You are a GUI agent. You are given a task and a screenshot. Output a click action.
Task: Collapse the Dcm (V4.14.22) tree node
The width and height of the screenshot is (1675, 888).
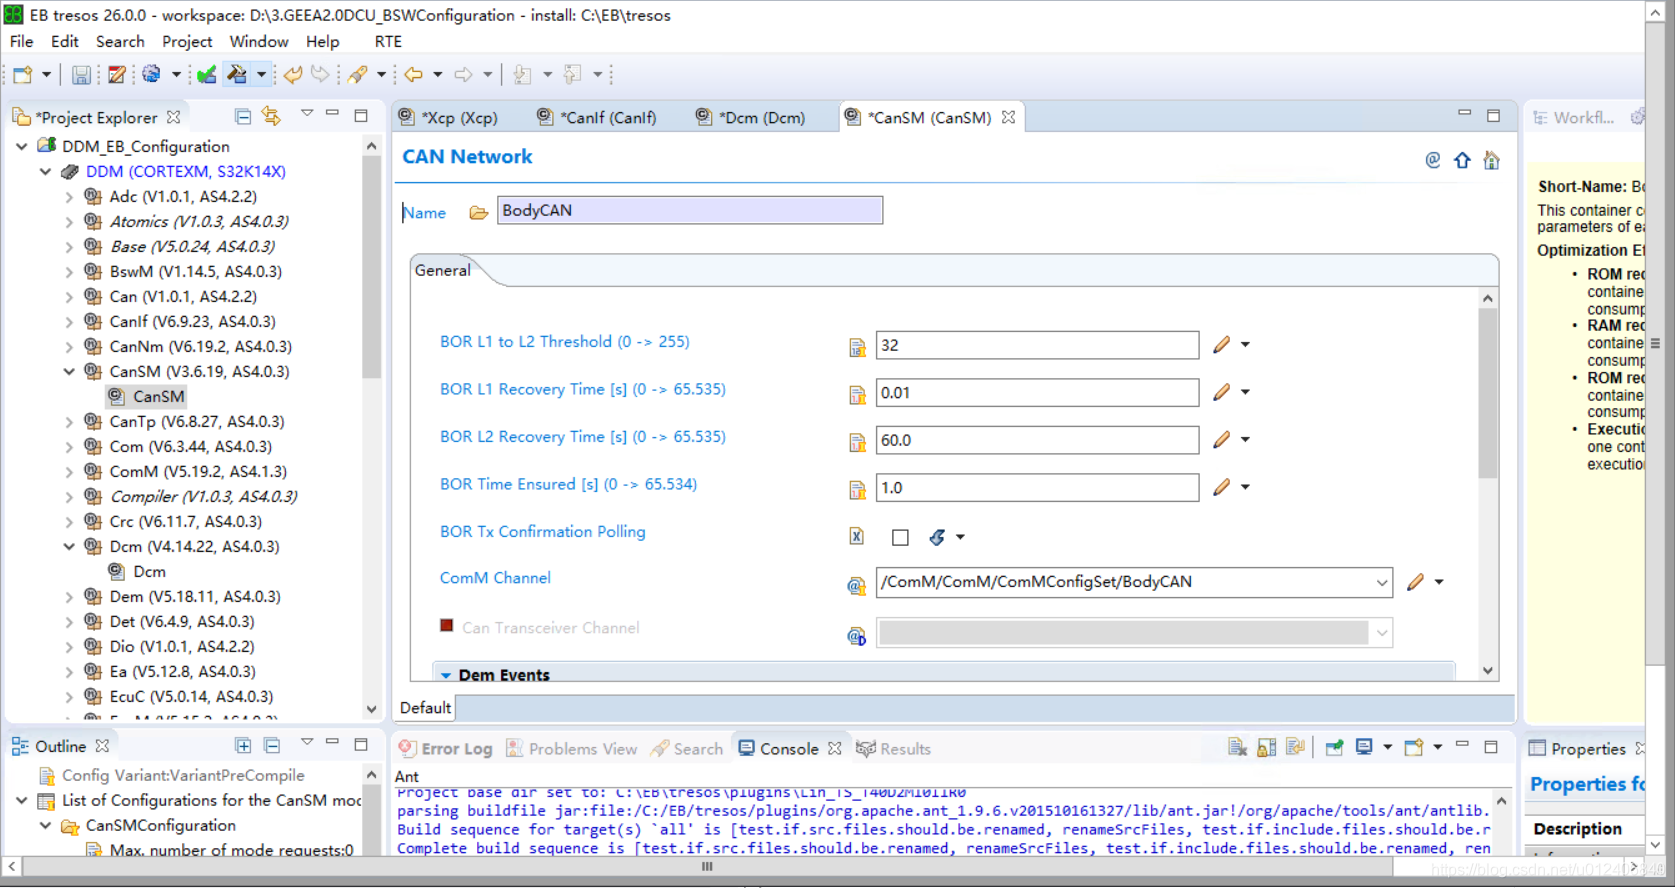pos(69,546)
